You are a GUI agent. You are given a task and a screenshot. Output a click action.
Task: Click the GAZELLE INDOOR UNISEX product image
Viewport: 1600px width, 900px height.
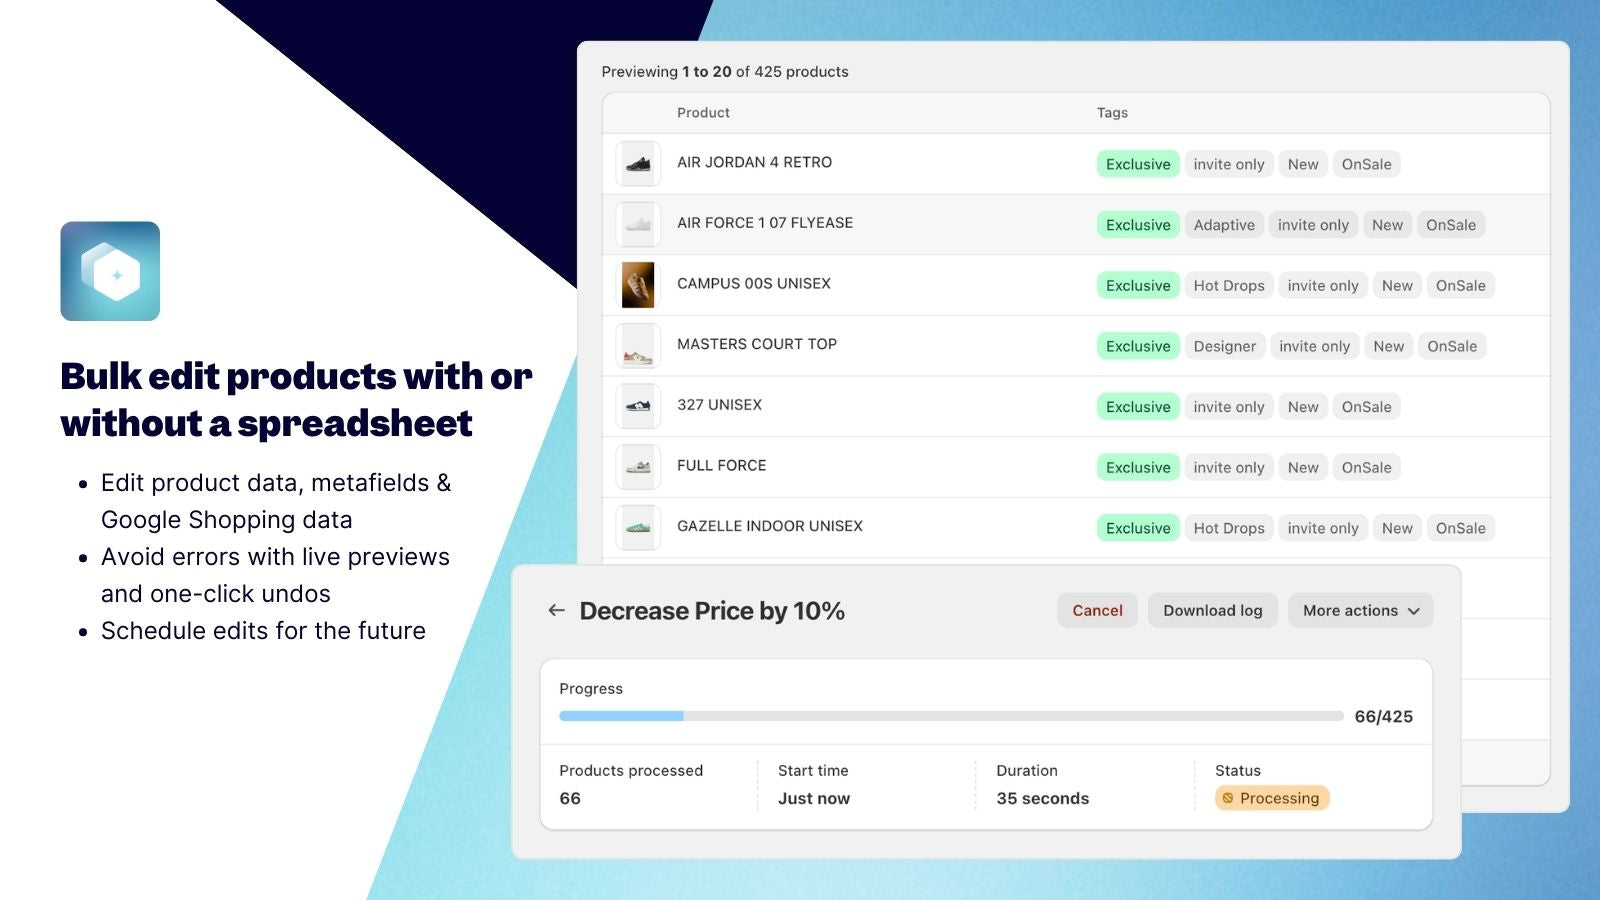[637, 527]
